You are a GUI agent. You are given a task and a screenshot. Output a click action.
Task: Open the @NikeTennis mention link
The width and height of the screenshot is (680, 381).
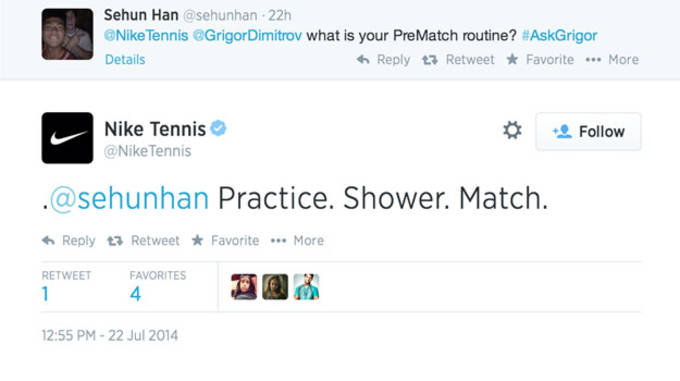[x=146, y=36]
